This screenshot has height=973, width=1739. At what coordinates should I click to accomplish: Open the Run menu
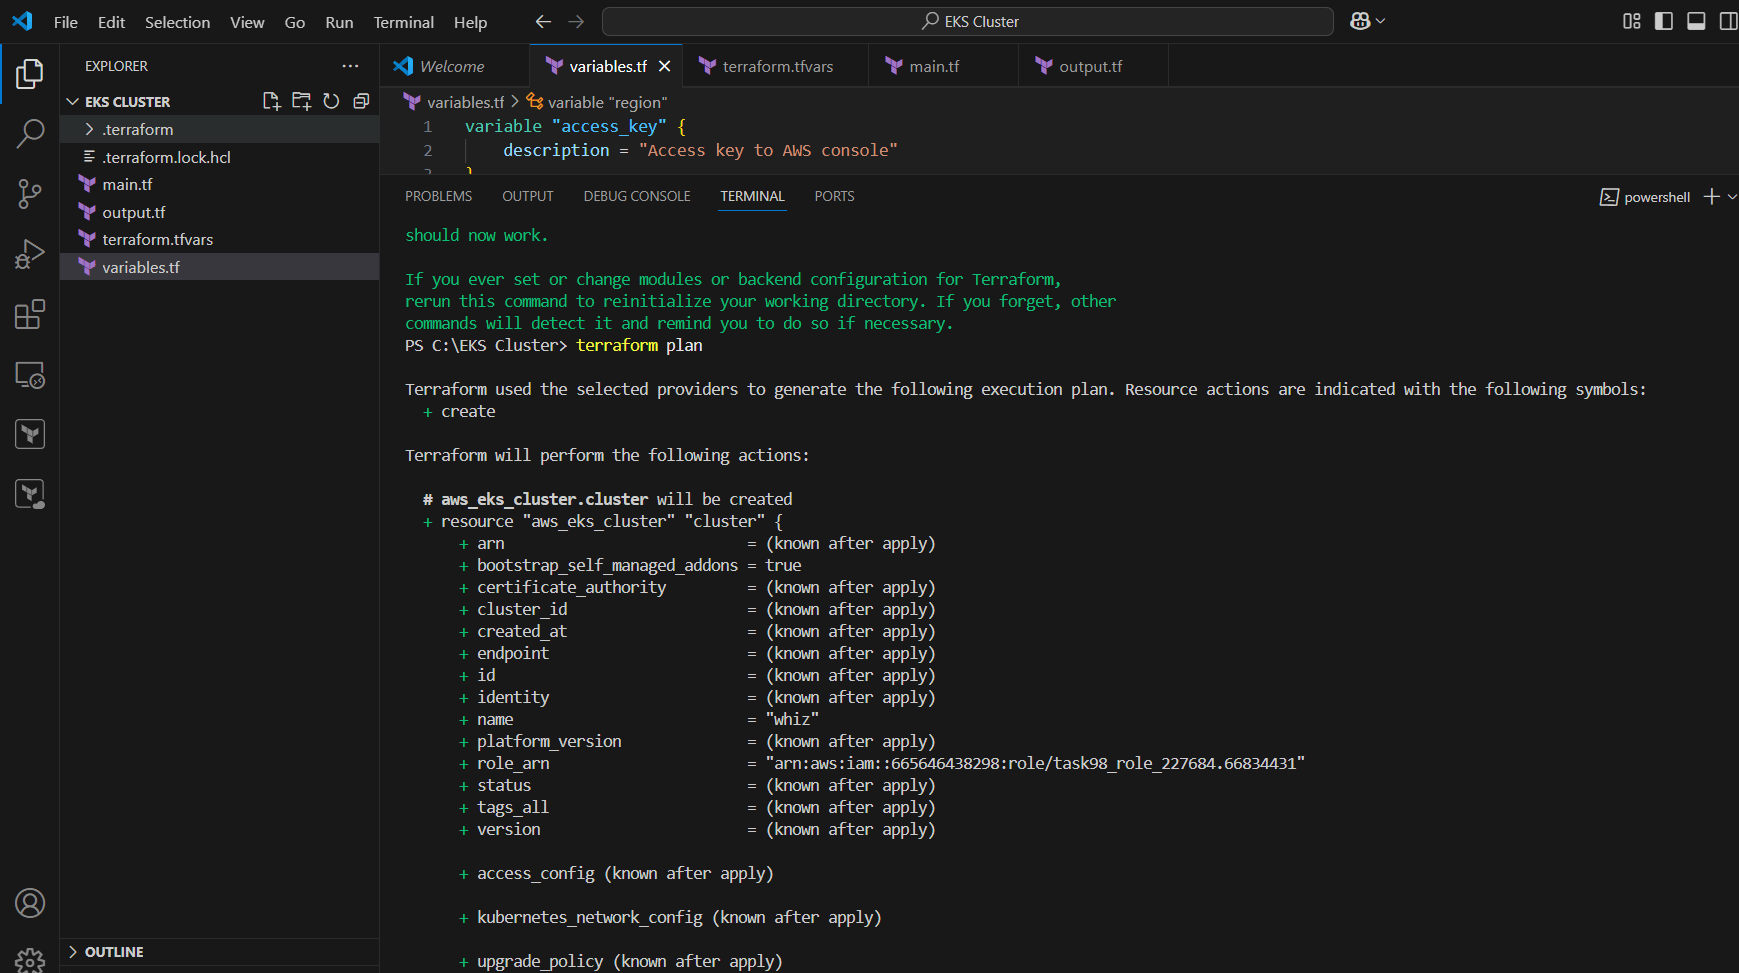(x=339, y=22)
